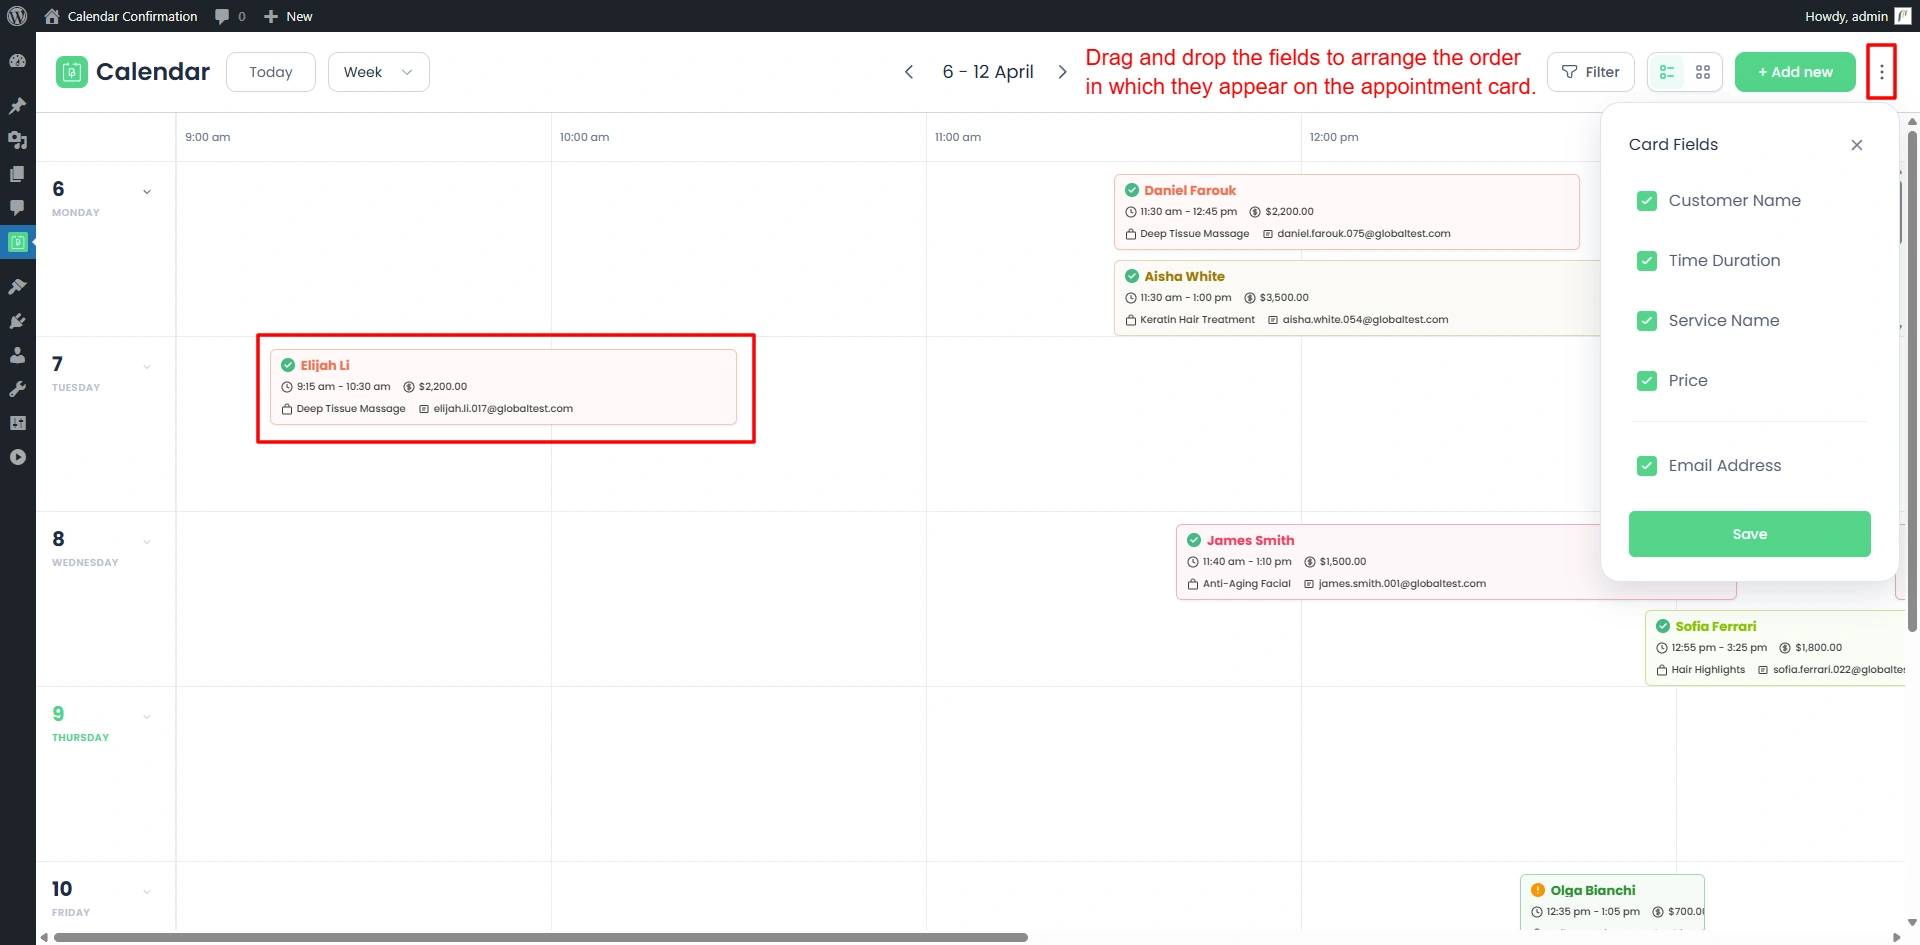The width and height of the screenshot is (1920, 945).
Task: Jump to Today in the calendar
Action: coord(270,71)
